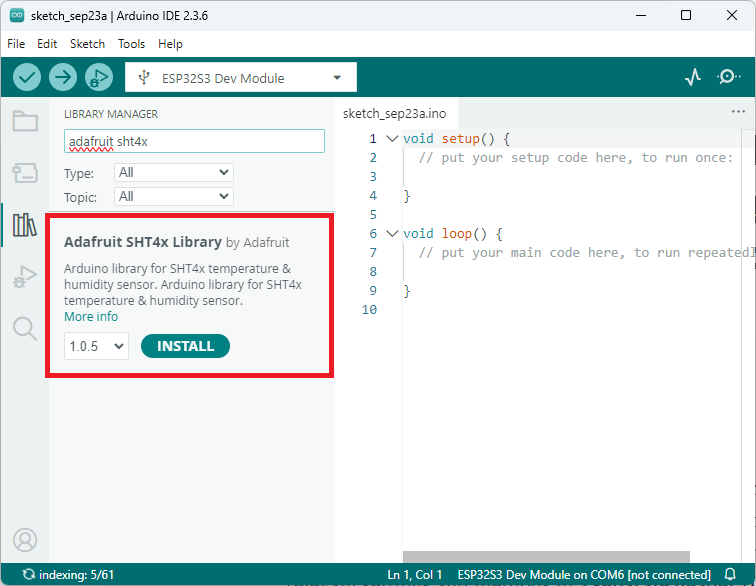The height and width of the screenshot is (586, 756).
Task: Expand the Topic filter dropdown
Action: 174,196
